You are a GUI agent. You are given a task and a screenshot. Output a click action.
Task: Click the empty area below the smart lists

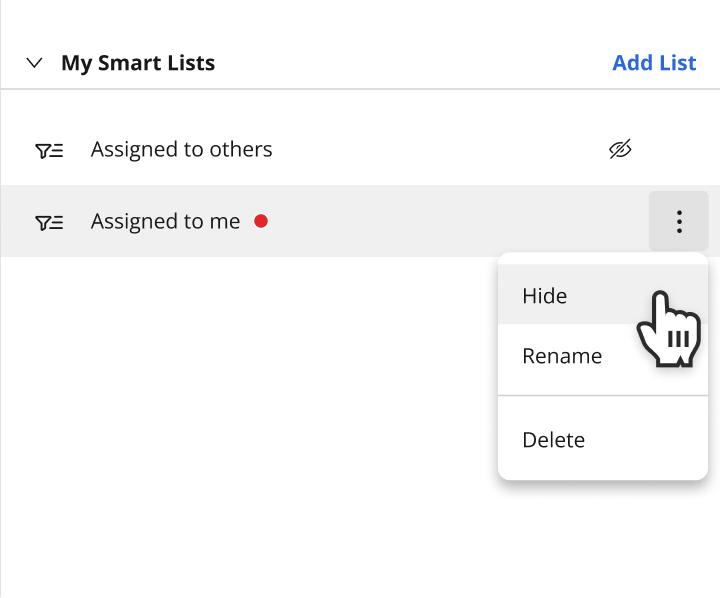[248, 413]
